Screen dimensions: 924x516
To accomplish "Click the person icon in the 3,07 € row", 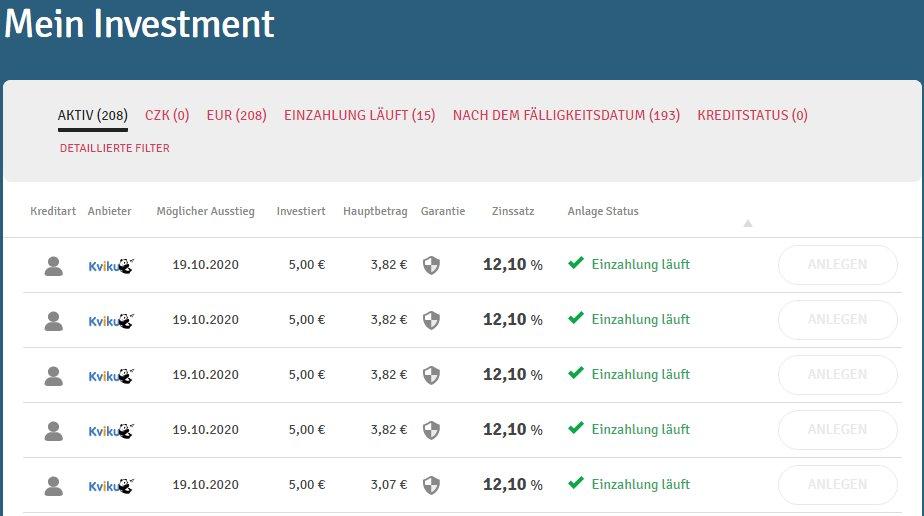I will click(54, 485).
